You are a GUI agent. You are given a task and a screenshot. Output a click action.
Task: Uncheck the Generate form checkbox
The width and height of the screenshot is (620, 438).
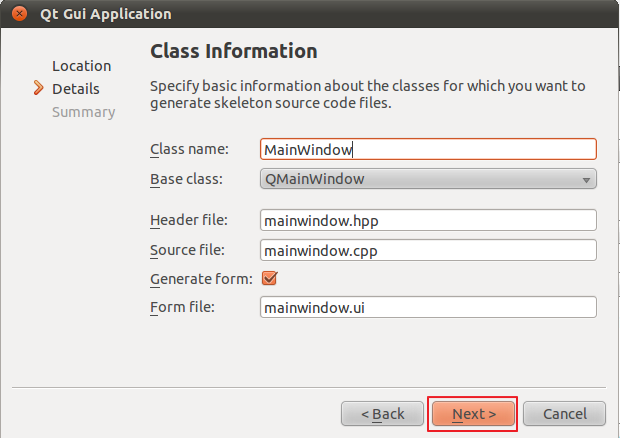tap(268, 278)
